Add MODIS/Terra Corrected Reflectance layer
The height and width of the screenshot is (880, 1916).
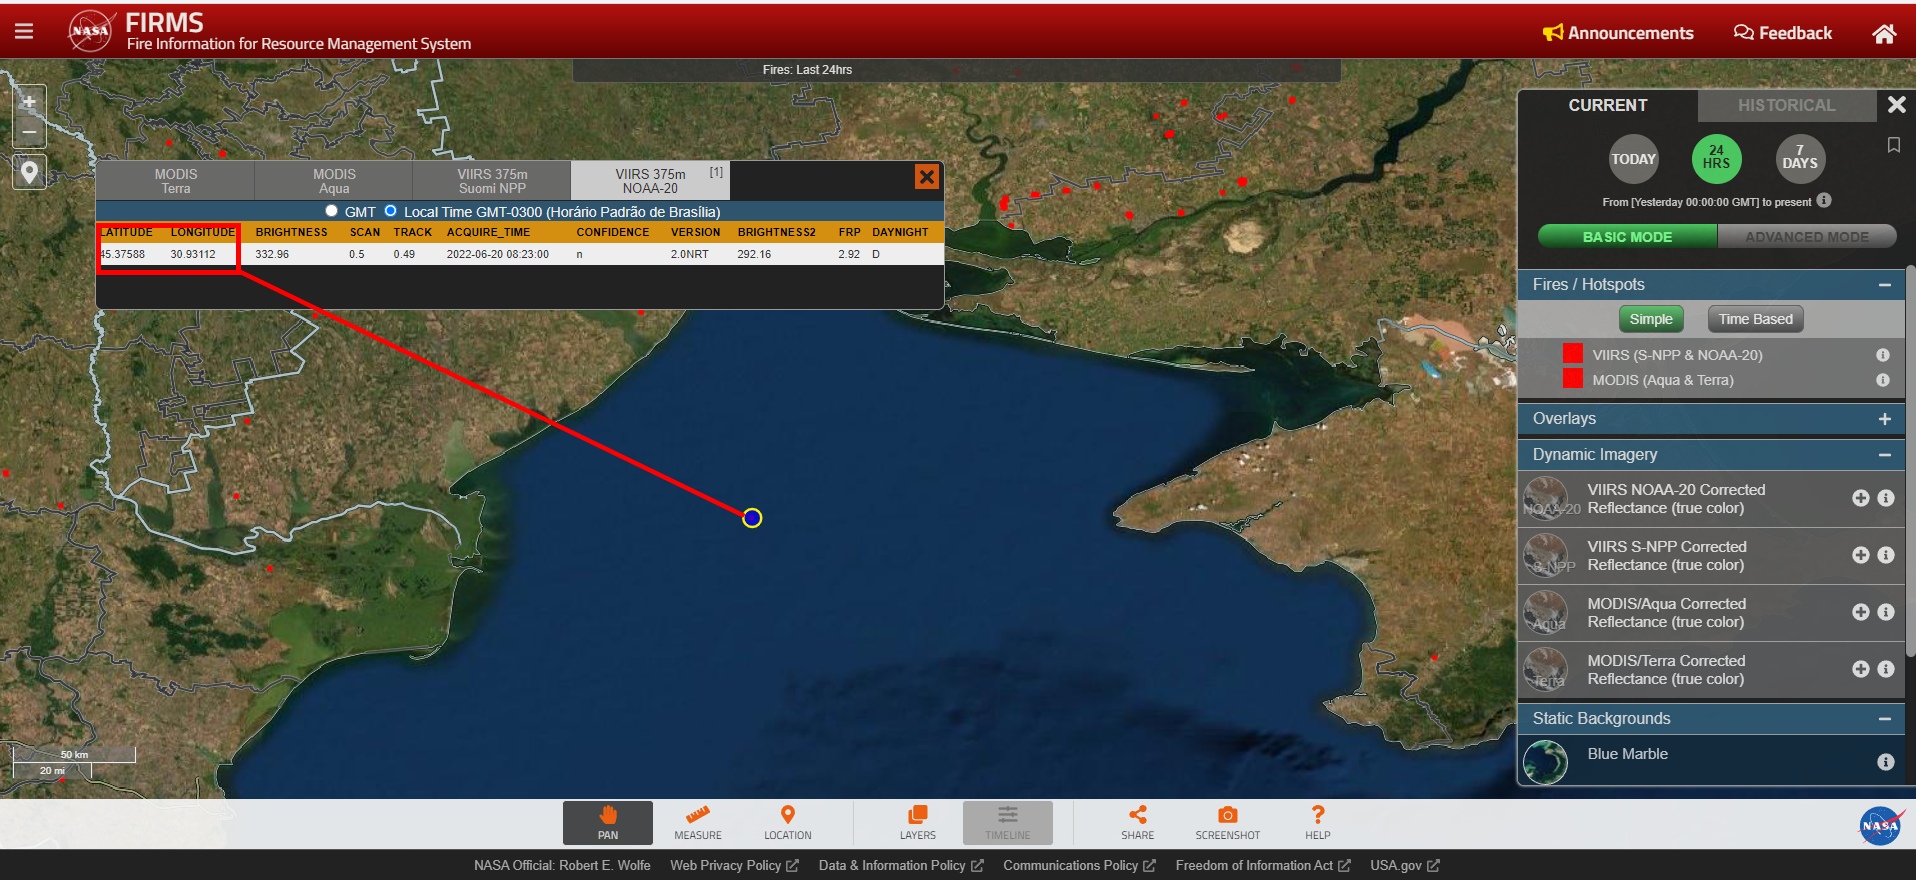(1860, 669)
